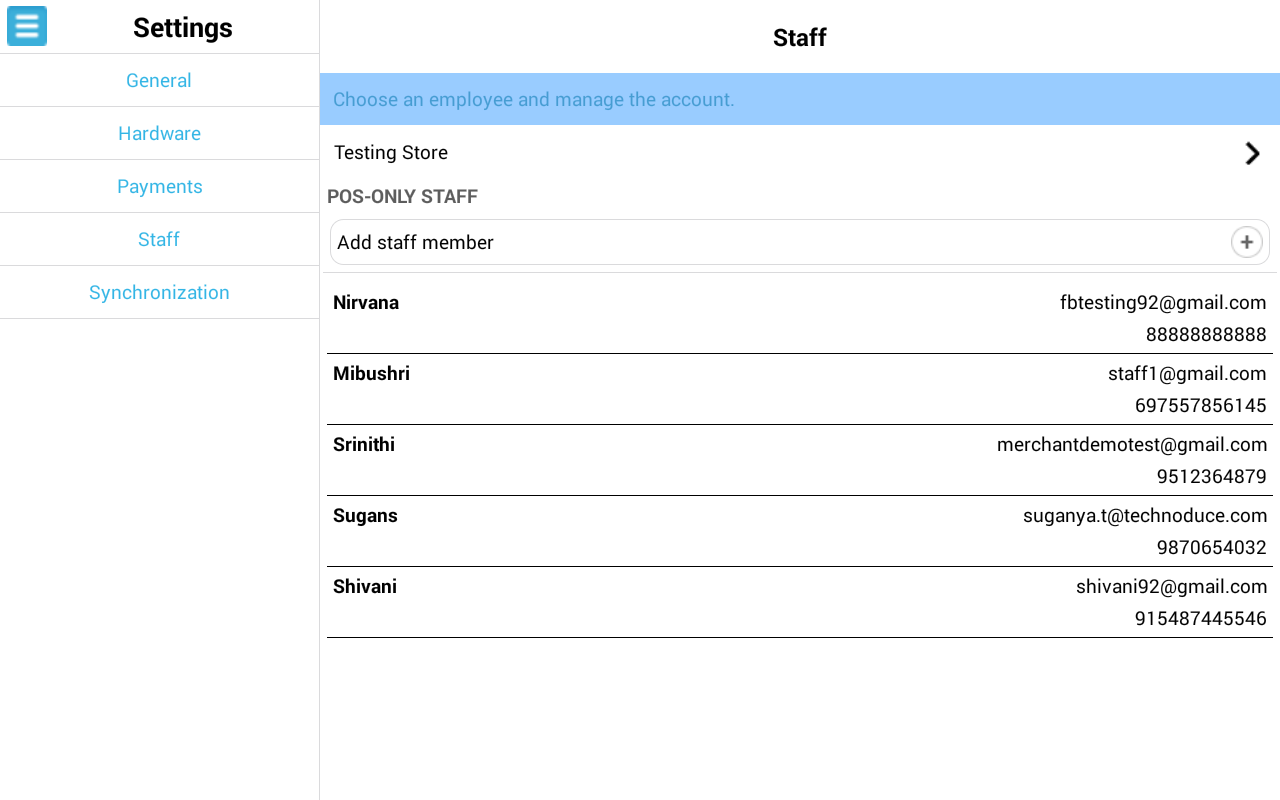Click the Staff page title
The height and width of the screenshot is (800, 1280).
(800, 37)
